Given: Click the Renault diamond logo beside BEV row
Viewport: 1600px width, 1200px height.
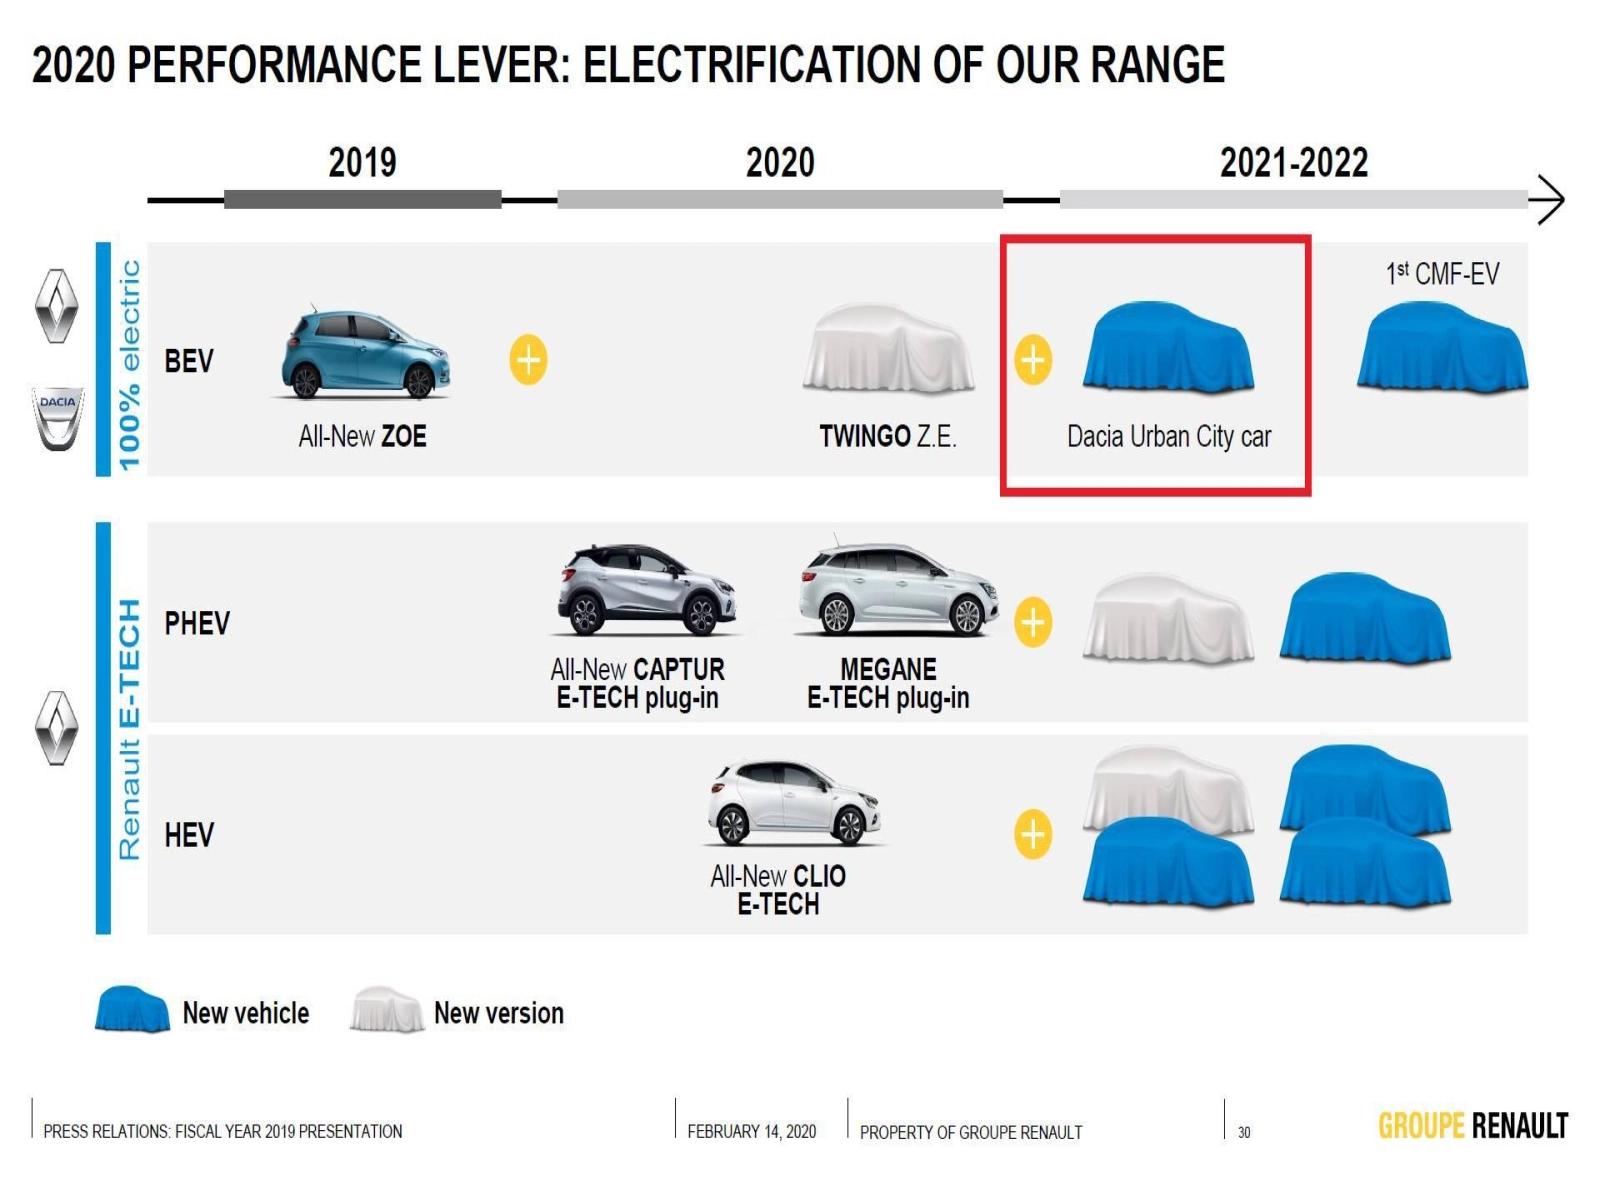Looking at the screenshot, I should point(57,306).
